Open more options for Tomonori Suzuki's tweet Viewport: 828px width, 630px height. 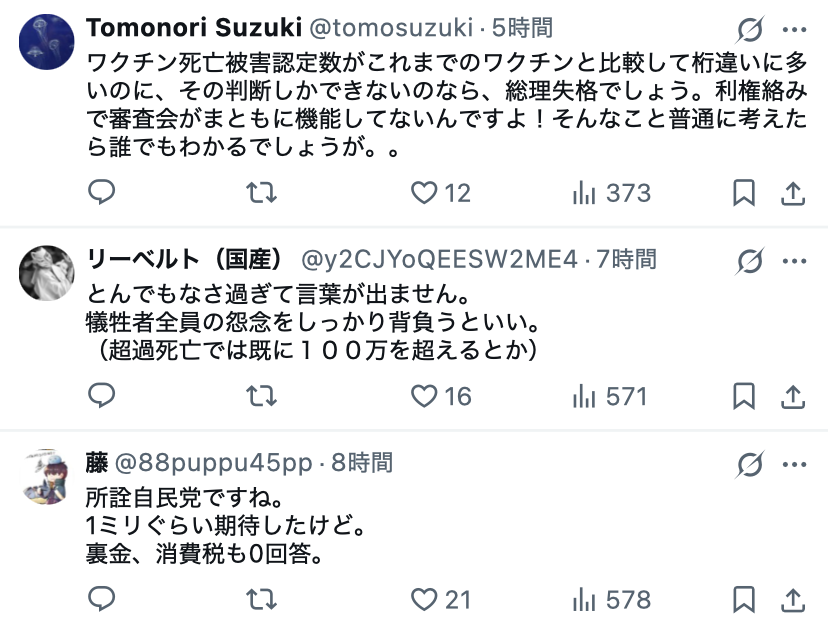793,28
